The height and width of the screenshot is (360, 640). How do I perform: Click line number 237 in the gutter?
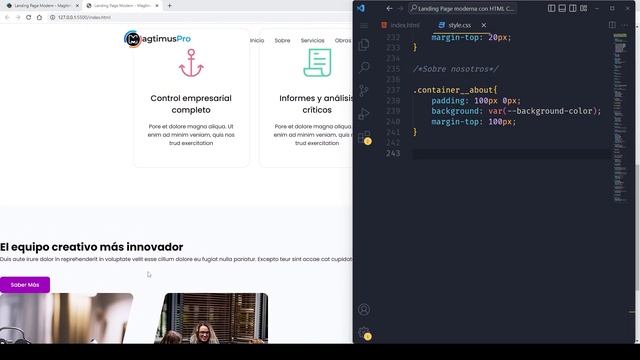393,90
